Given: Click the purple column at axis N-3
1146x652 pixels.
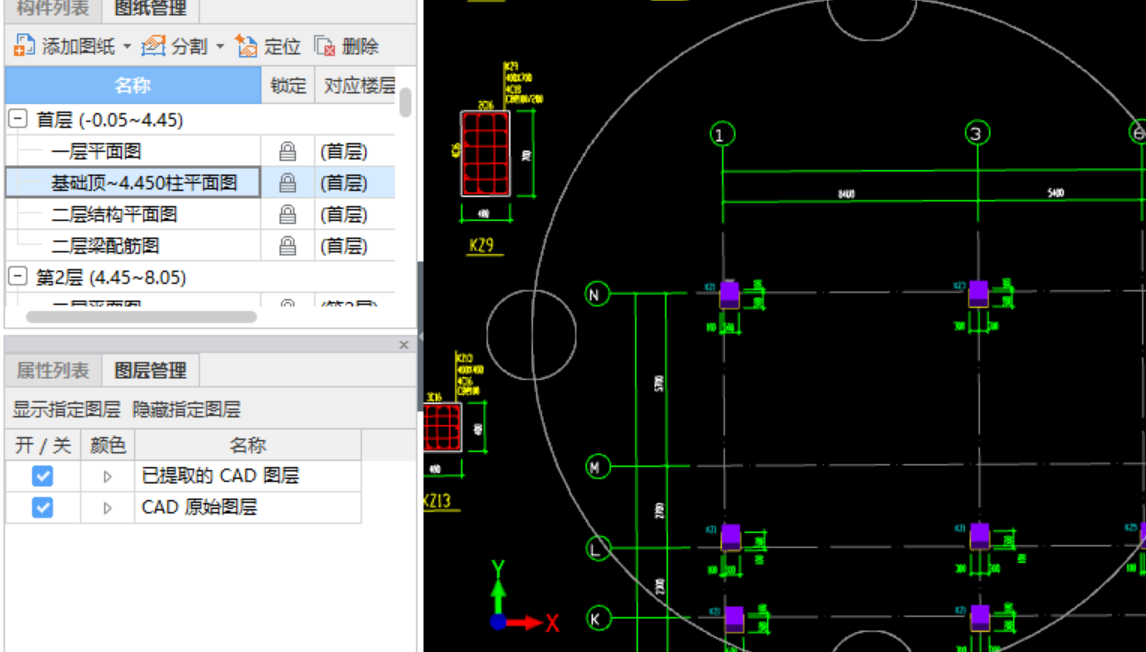Looking at the screenshot, I should tap(979, 294).
